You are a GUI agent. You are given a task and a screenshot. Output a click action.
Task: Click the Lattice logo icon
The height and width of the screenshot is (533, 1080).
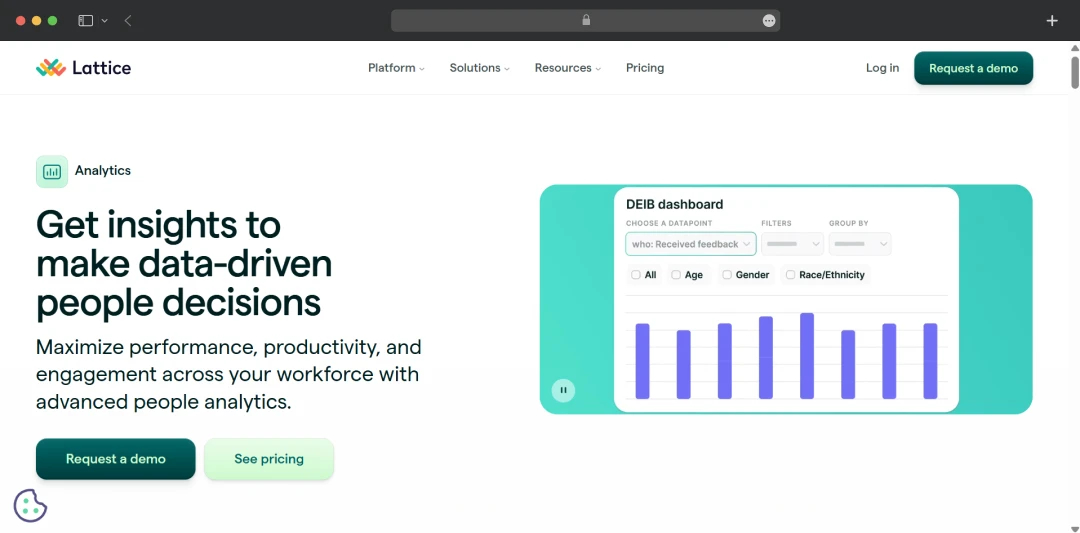click(51, 67)
